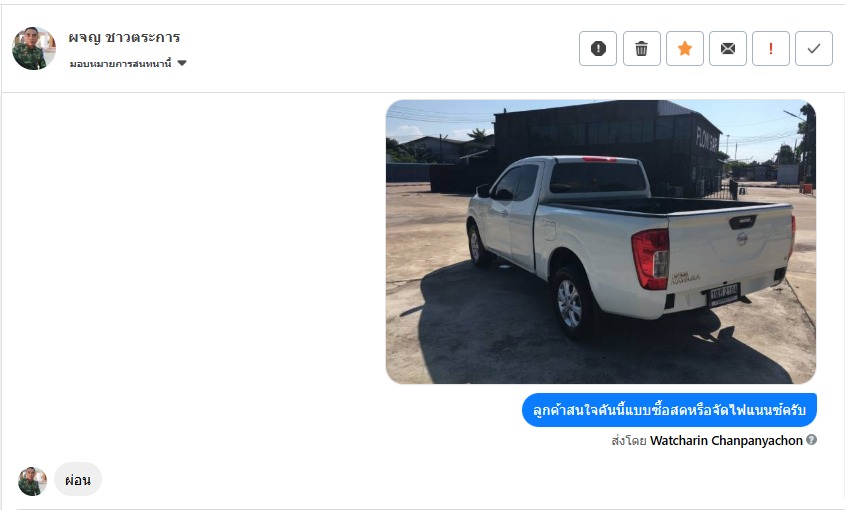Open profile of ผจญ ชาวตระการ by name
This screenshot has height=510, width=845.
[124, 37]
